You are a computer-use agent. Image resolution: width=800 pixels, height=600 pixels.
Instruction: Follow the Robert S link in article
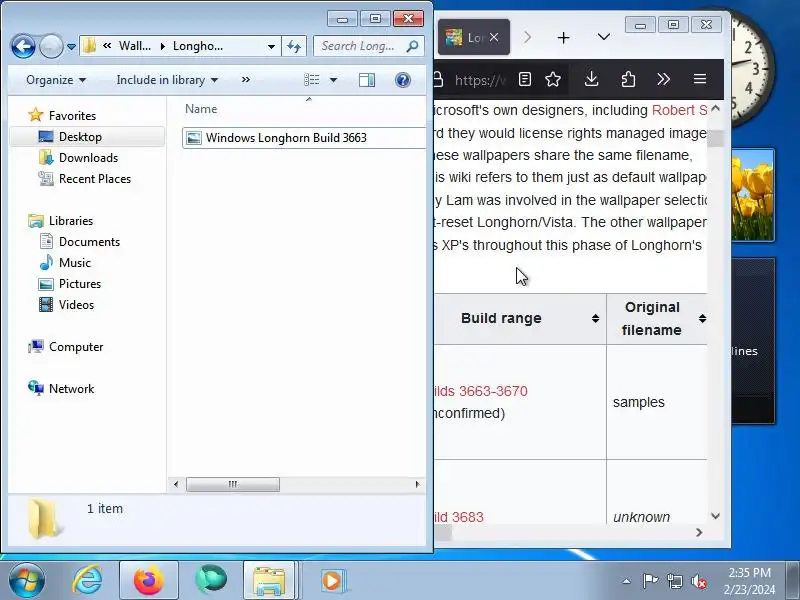[x=680, y=110]
